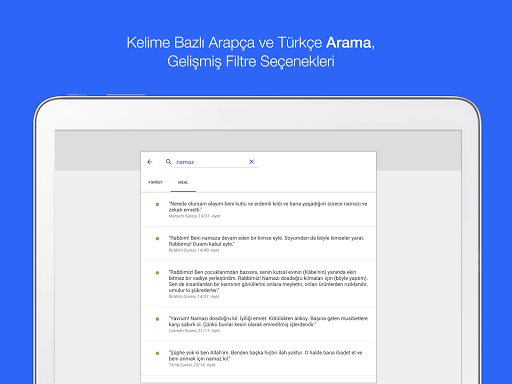The width and height of the screenshot is (512, 384).
Task: Click the Meryem Suresi reference caption
Action: tap(194, 216)
